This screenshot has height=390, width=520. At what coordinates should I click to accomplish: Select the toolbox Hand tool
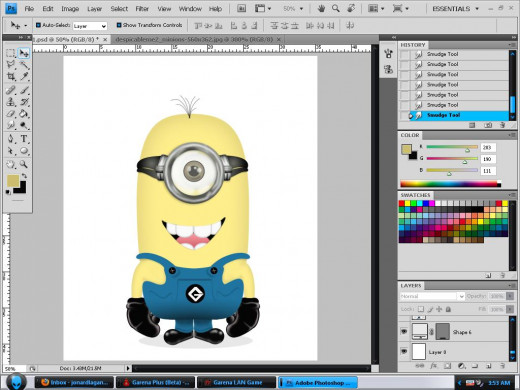[x=10, y=164]
